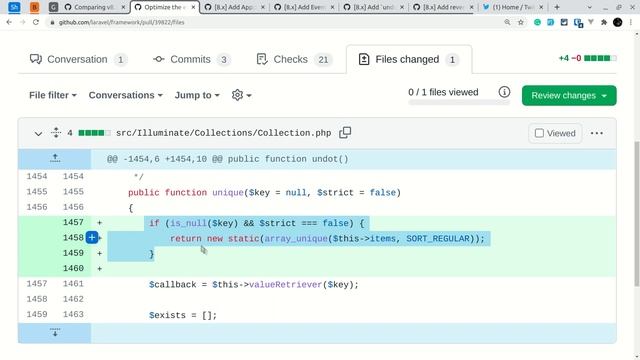Click the orange 'B' pinned tab
640x360 pixels.
click(x=35, y=7)
